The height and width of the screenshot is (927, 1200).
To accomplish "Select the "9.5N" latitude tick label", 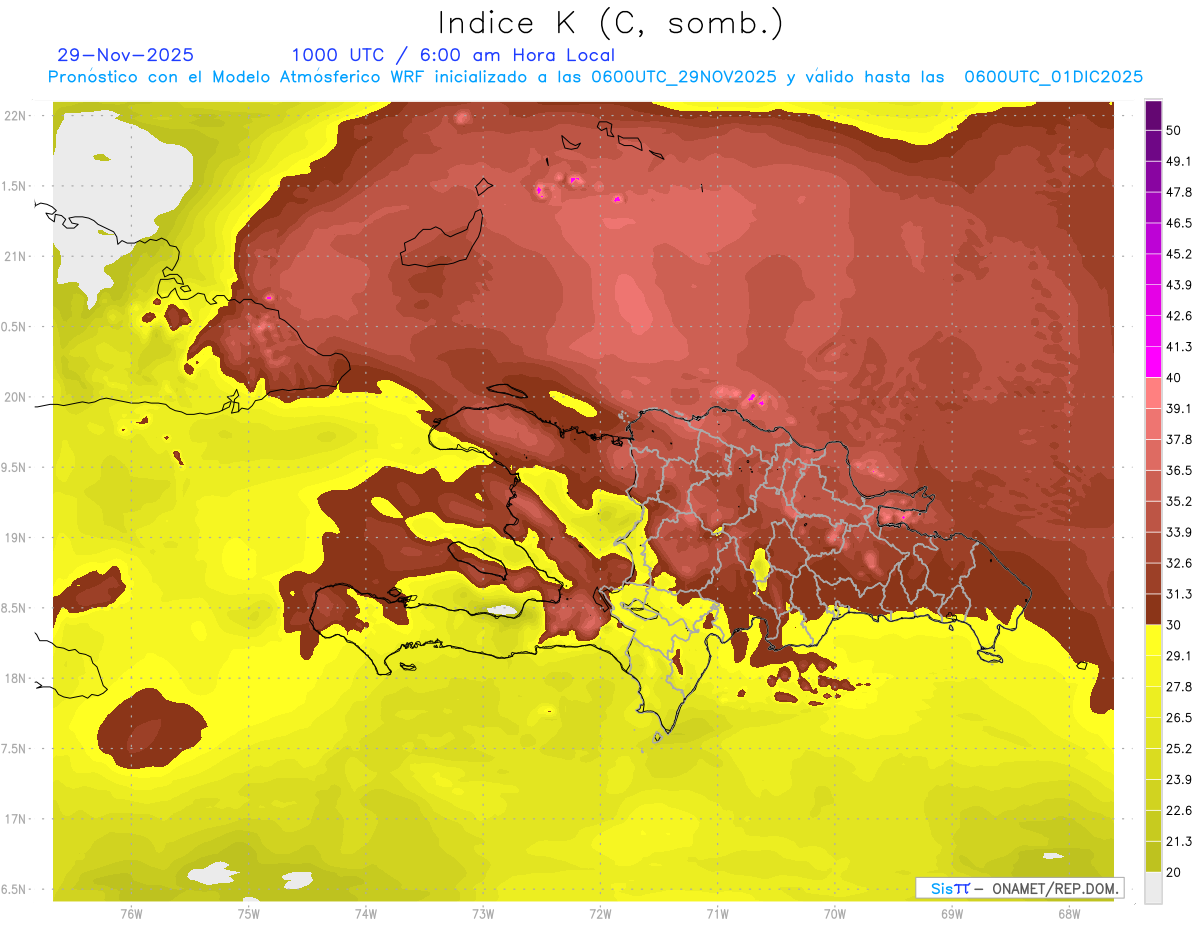I will (x=15, y=467).
